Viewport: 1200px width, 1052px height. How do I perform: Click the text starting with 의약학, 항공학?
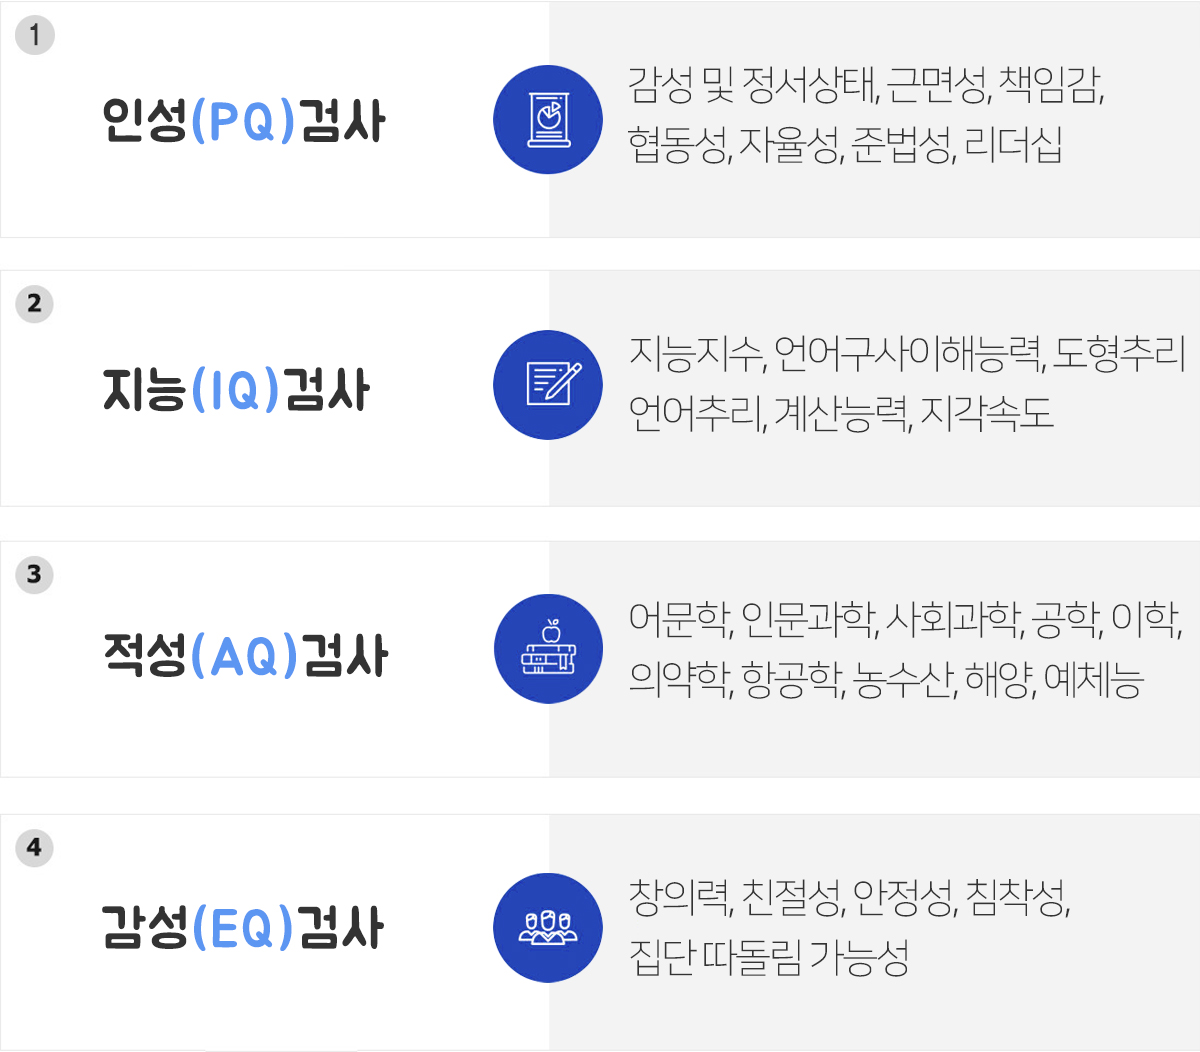point(886,680)
